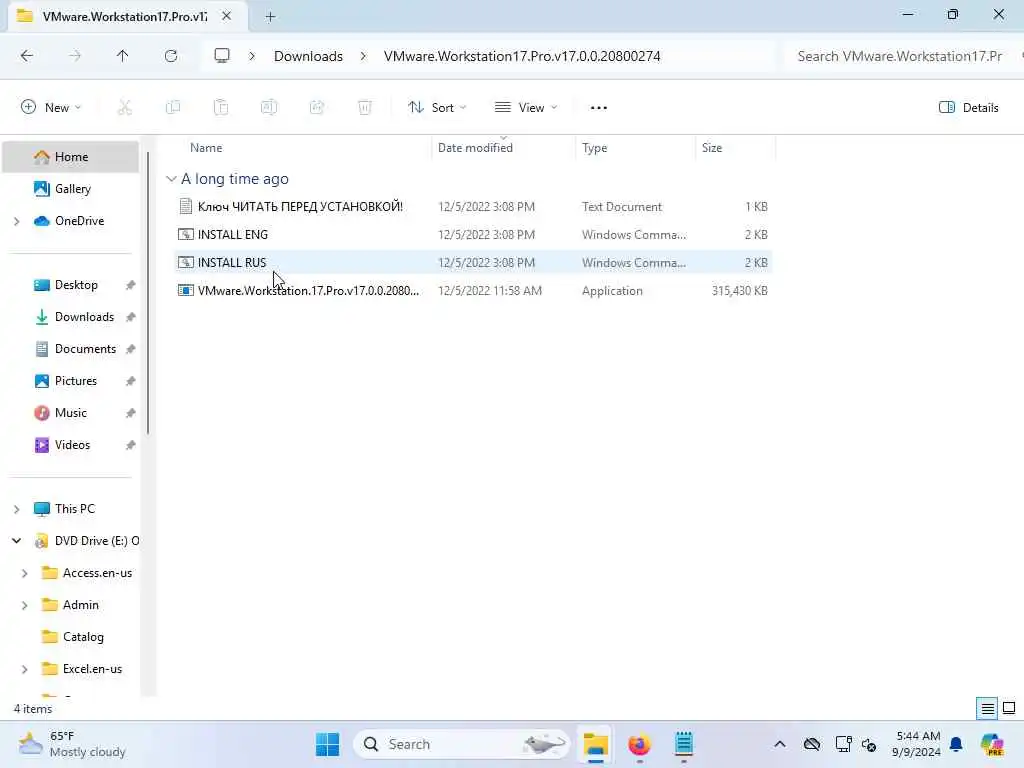Select the VMware.Workstation17.Pro tab

click(x=124, y=17)
